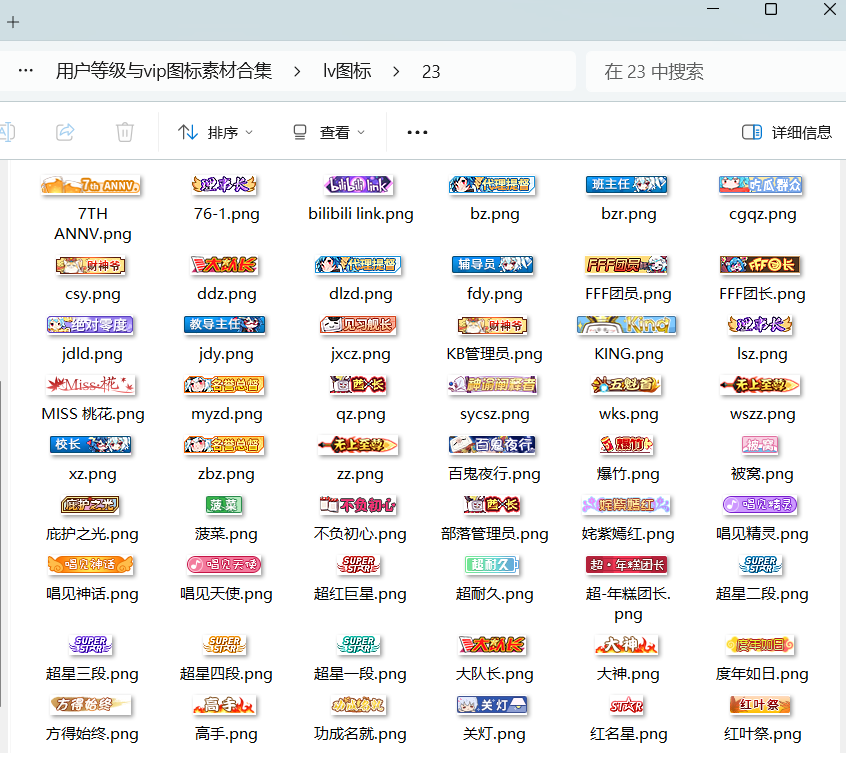Expand the chevron after lv图标 in breadcrumb

click(x=397, y=71)
